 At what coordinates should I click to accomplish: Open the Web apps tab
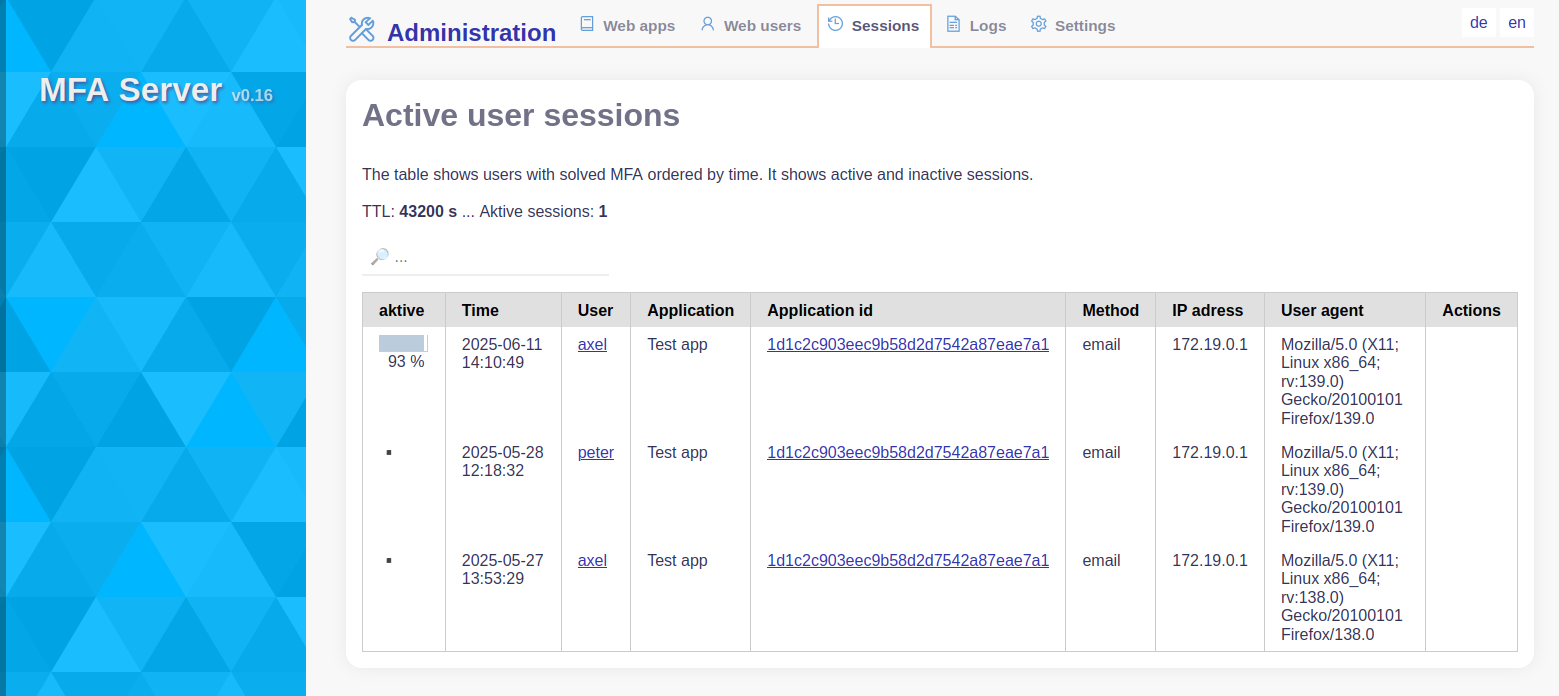627,26
